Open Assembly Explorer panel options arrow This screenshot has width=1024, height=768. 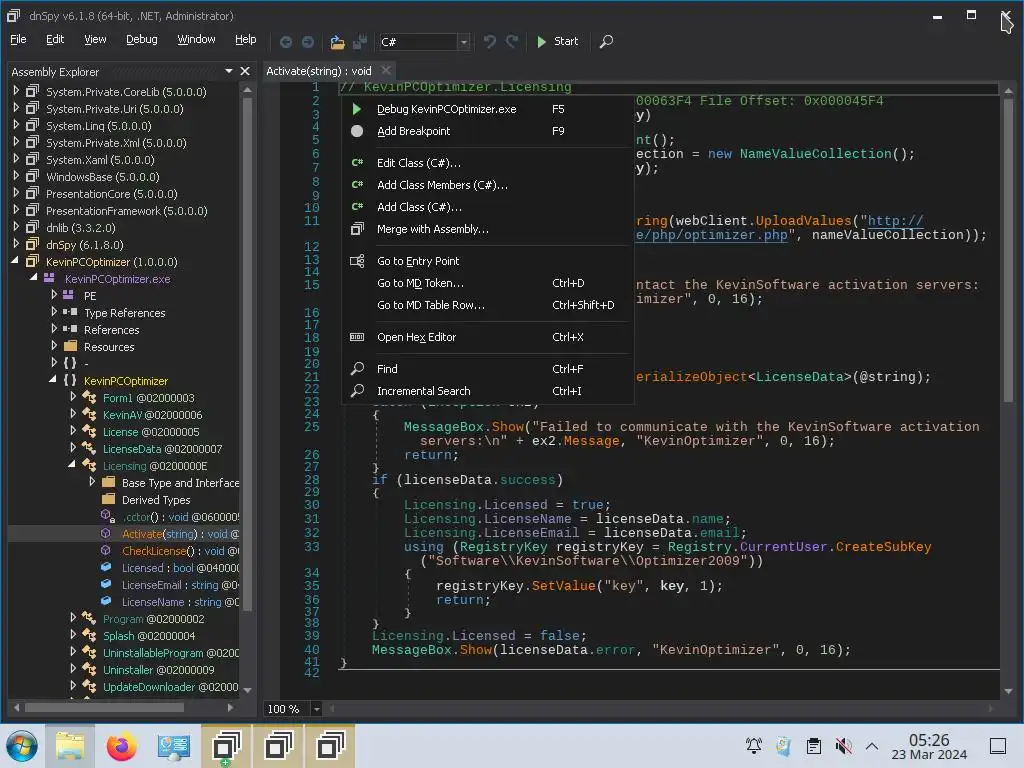point(229,71)
